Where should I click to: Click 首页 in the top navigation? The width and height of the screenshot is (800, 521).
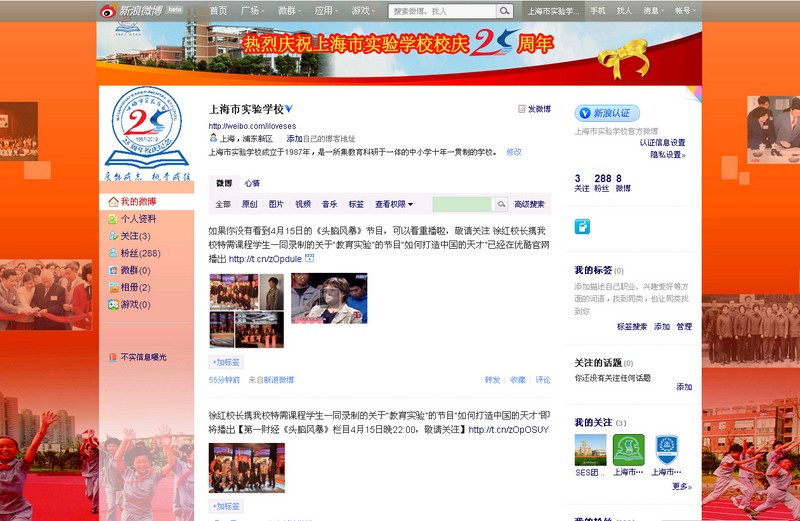(218, 11)
